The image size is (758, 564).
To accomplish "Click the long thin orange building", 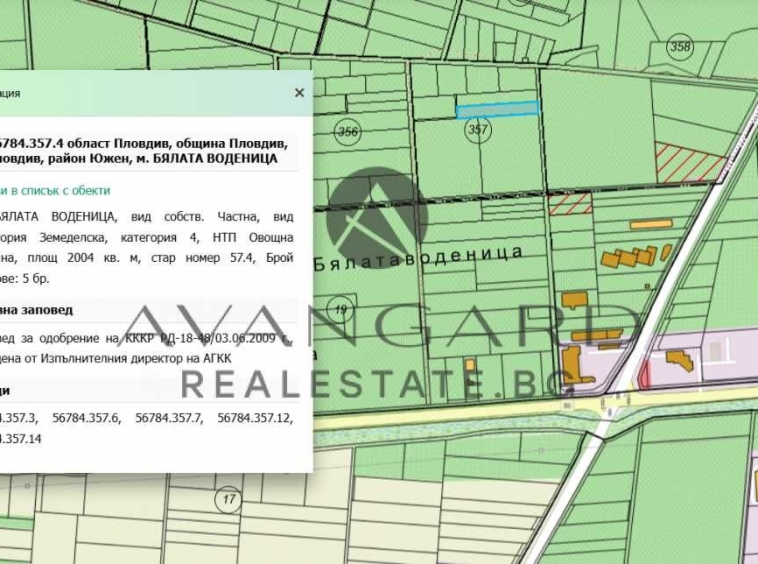I will tap(652, 225).
